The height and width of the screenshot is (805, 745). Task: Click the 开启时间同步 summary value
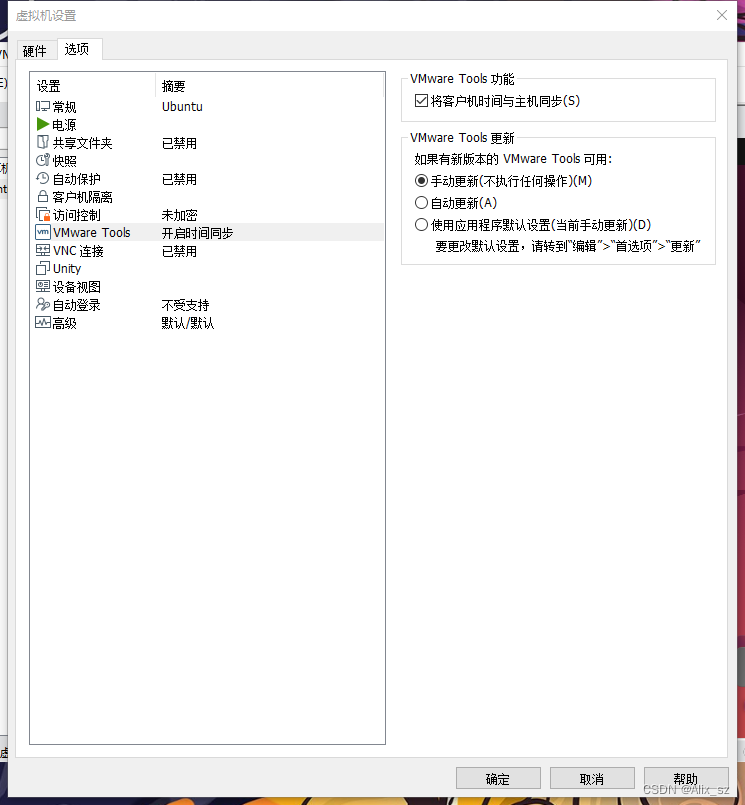coord(197,233)
